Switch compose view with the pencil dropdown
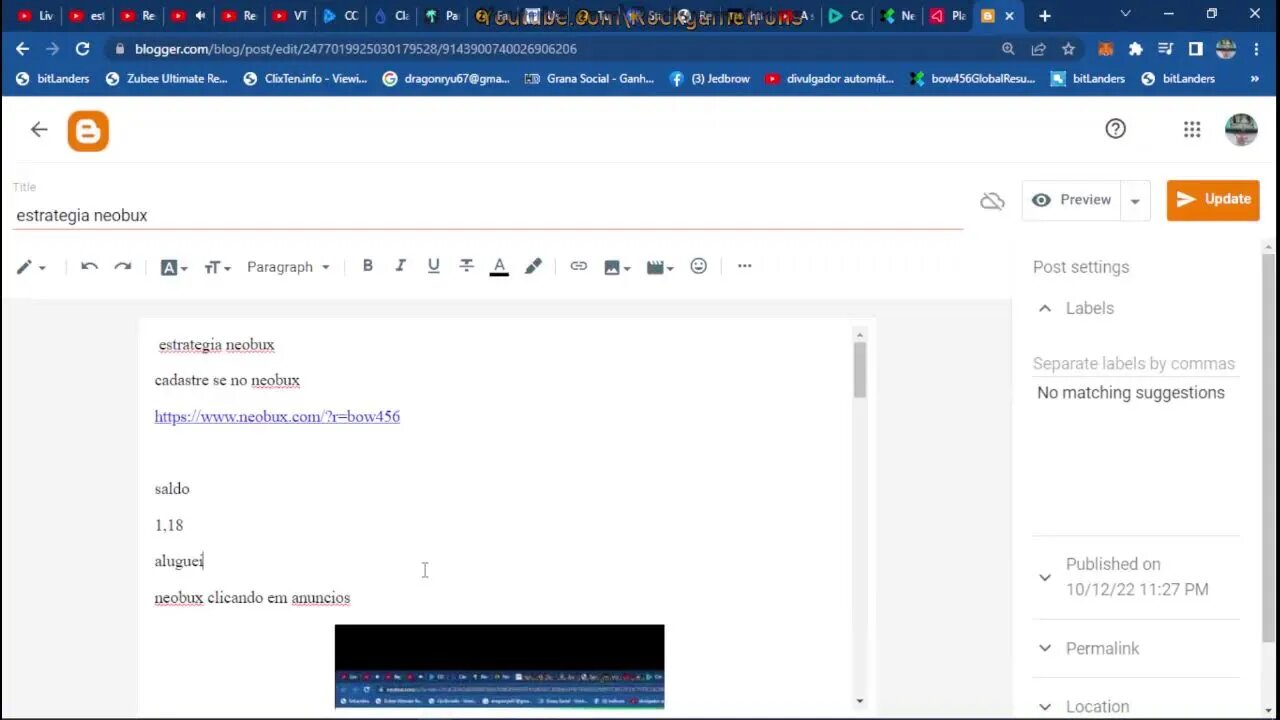The image size is (1280, 720). (31, 267)
